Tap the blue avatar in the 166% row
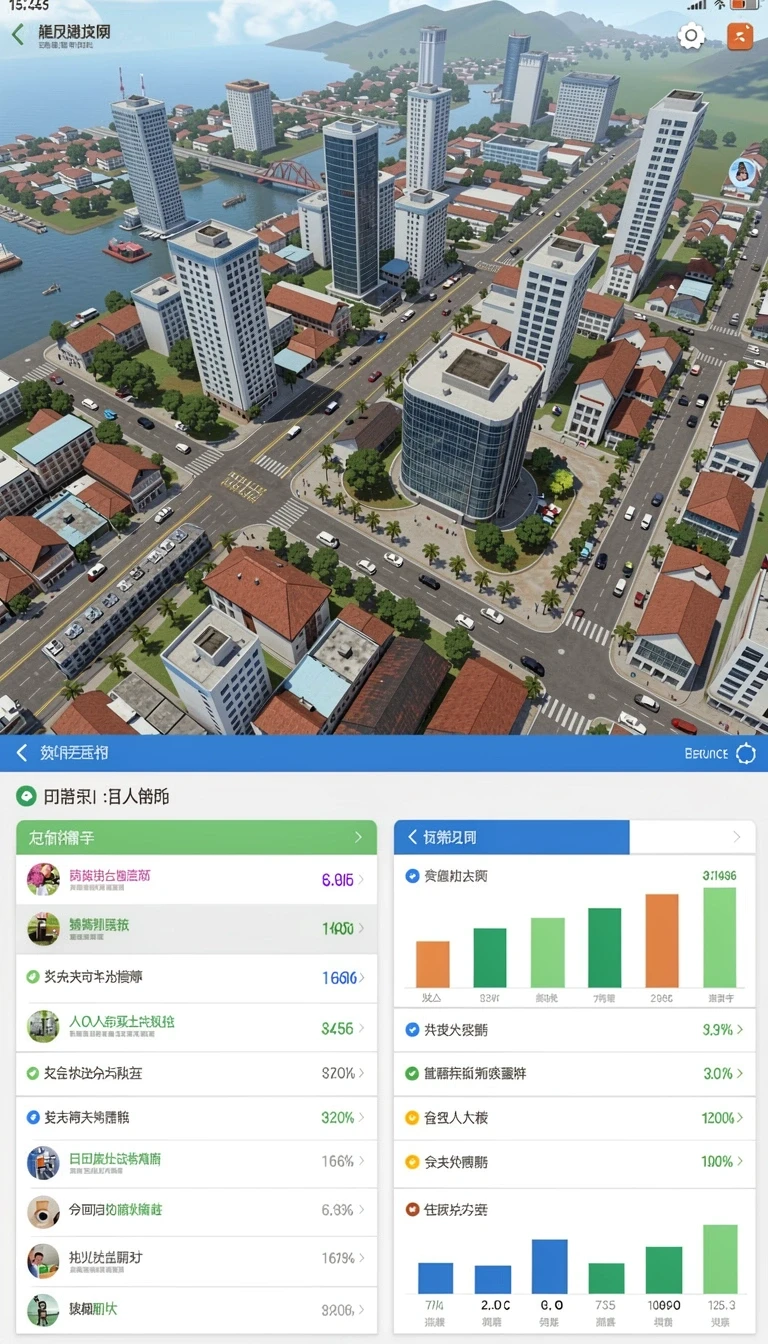768x1344 pixels. coord(43,1162)
